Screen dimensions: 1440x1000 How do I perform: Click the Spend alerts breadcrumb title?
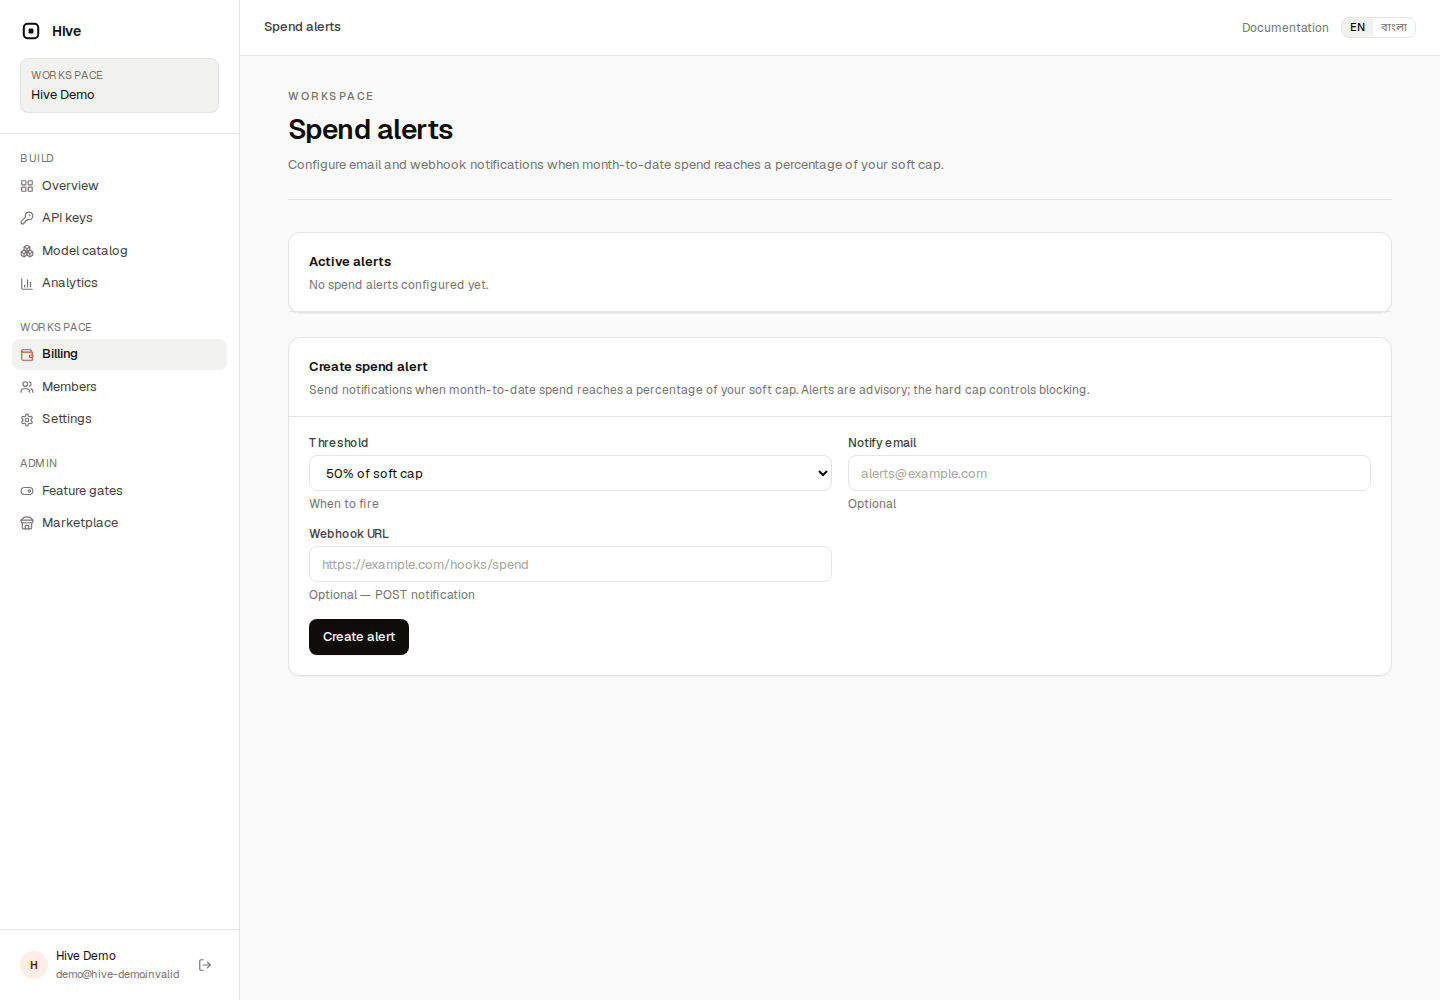coord(302,27)
